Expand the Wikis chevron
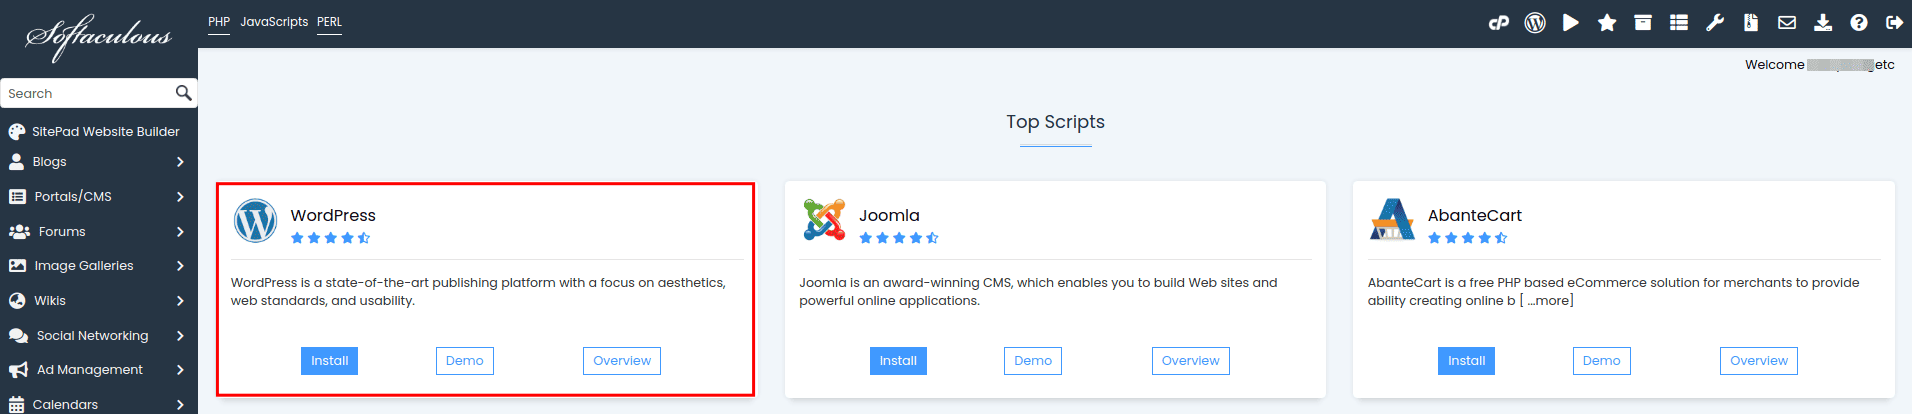 (180, 300)
